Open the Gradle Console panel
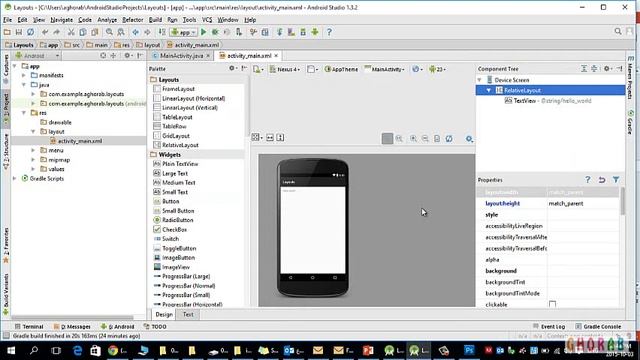This screenshot has height=360, width=640. click(598, 327)
